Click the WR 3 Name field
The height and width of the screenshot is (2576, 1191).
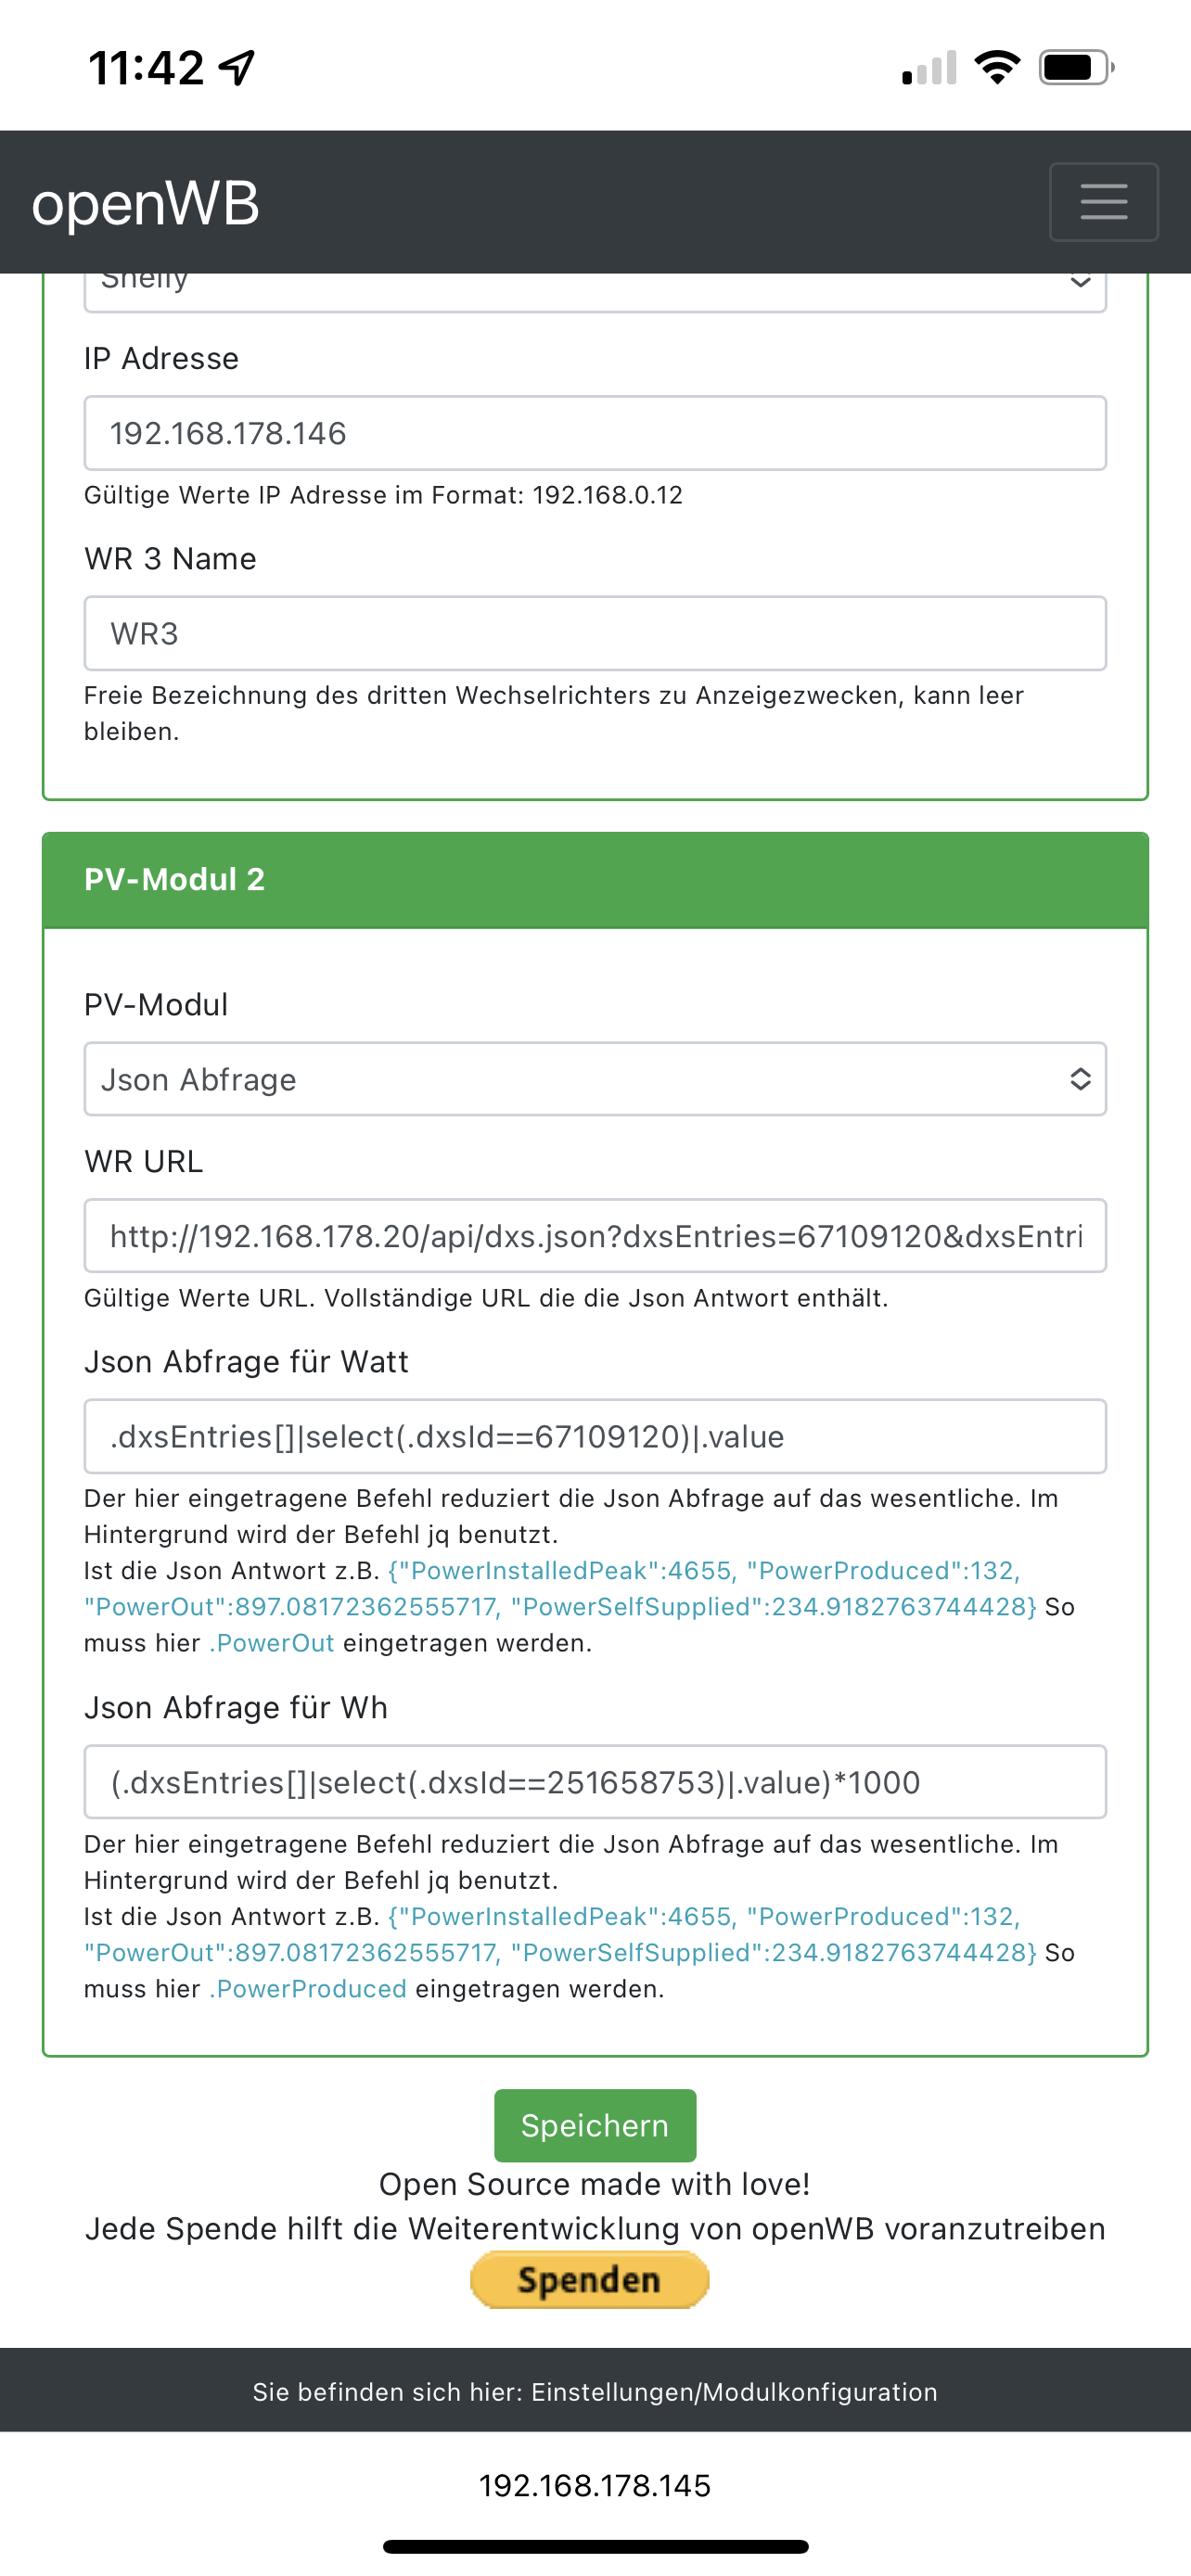594,633
